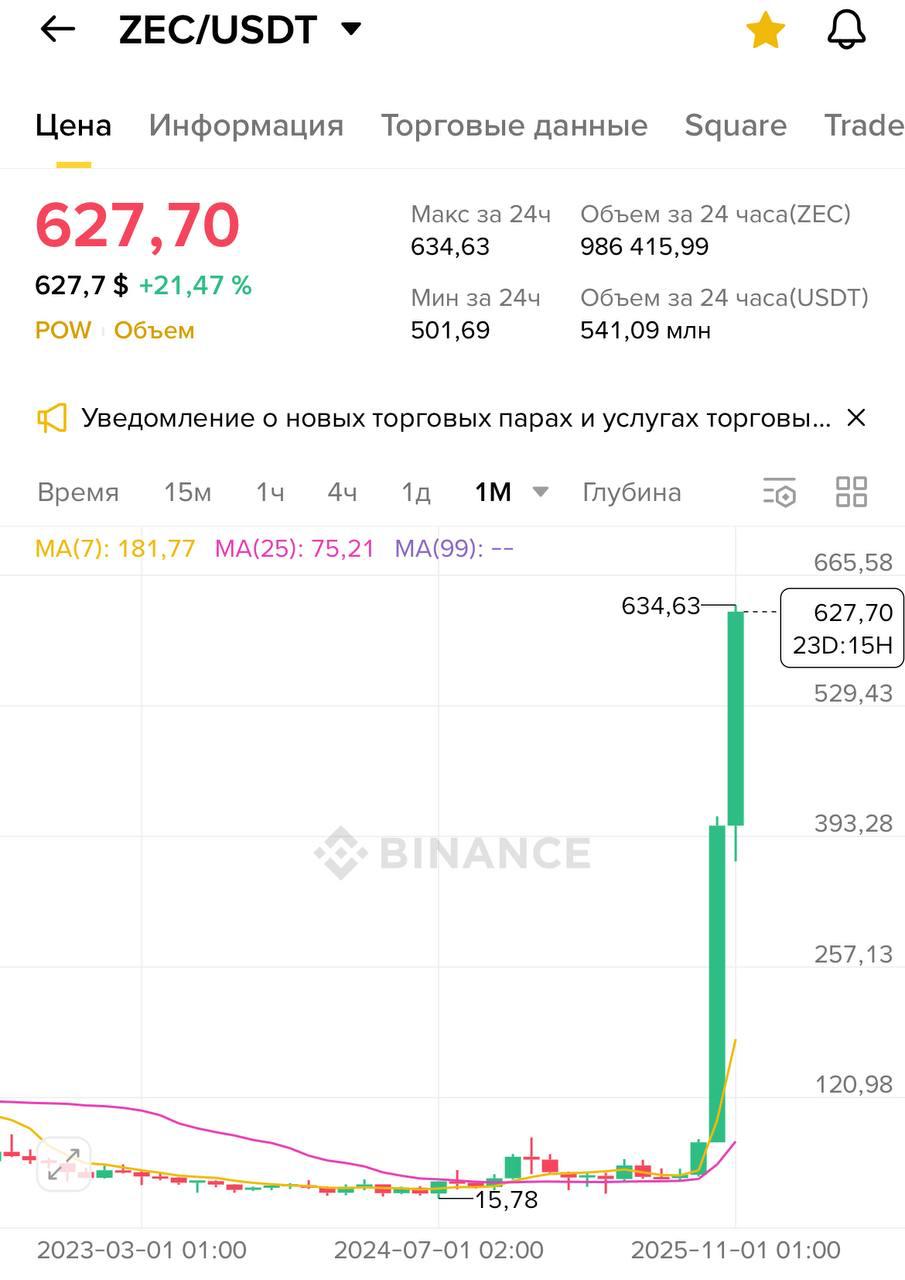Open price alert bell icon
905x1280 pixels.
coord(846,30)
